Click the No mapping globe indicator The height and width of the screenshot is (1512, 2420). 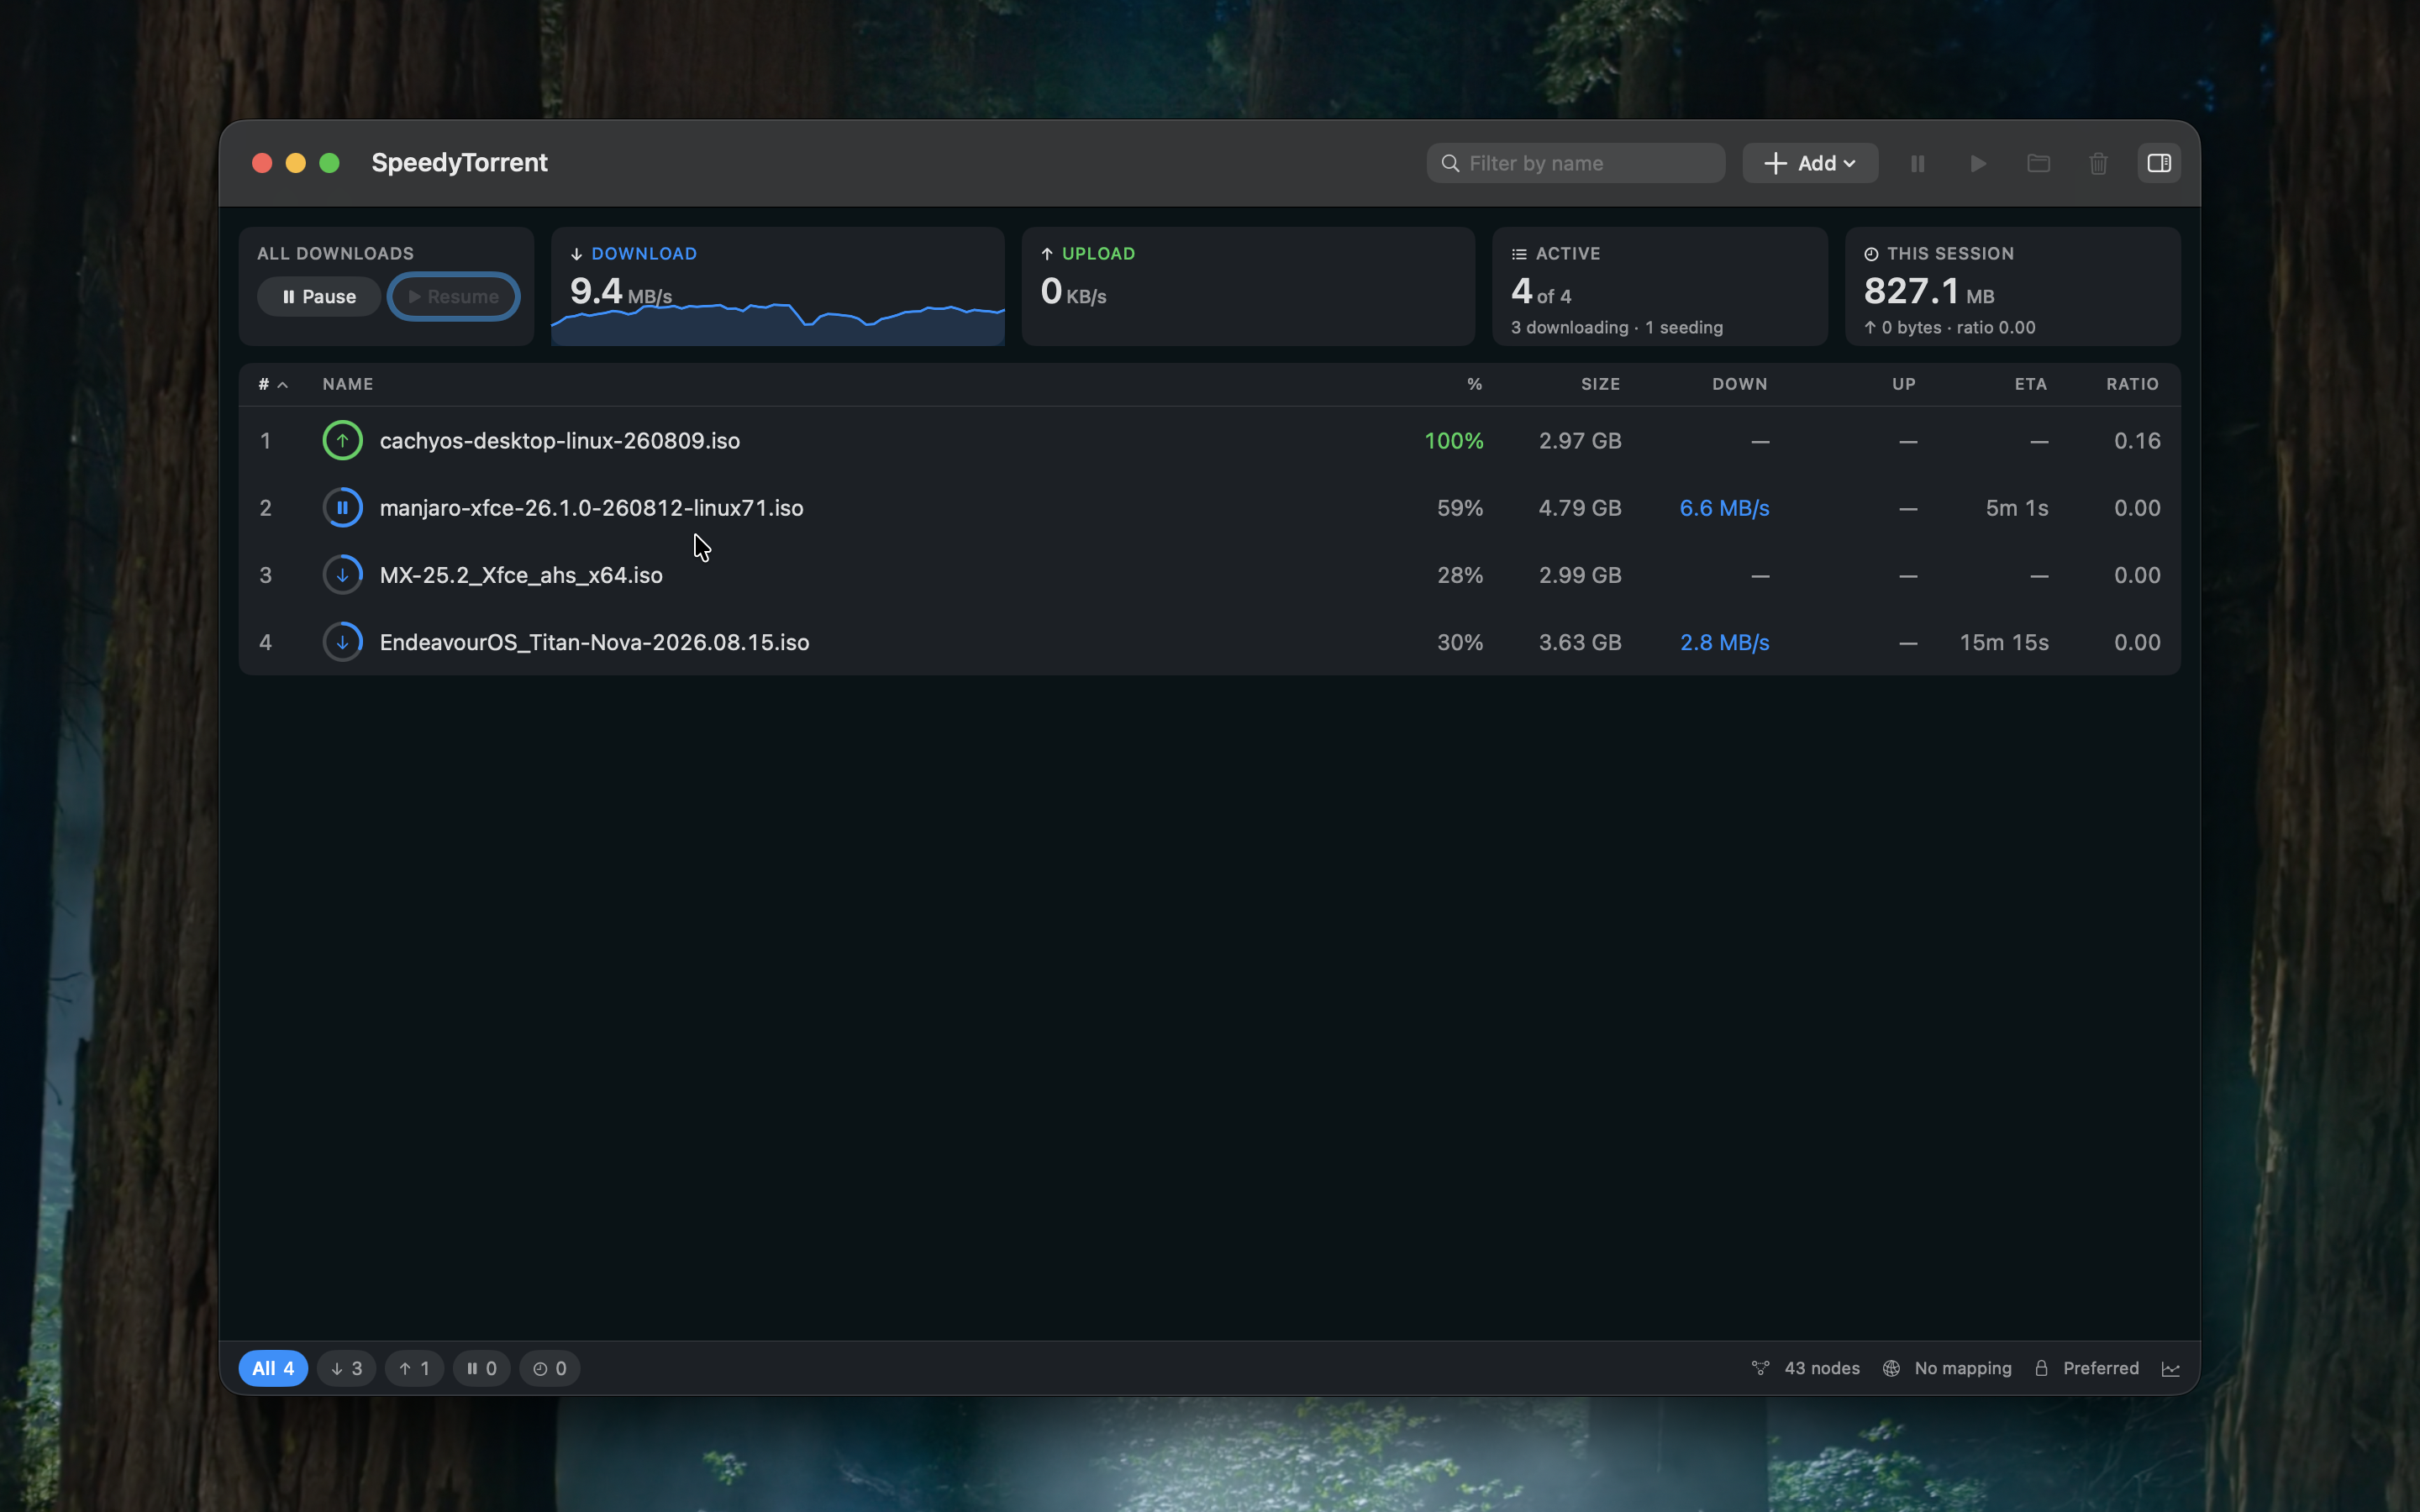point(1946,1368)
